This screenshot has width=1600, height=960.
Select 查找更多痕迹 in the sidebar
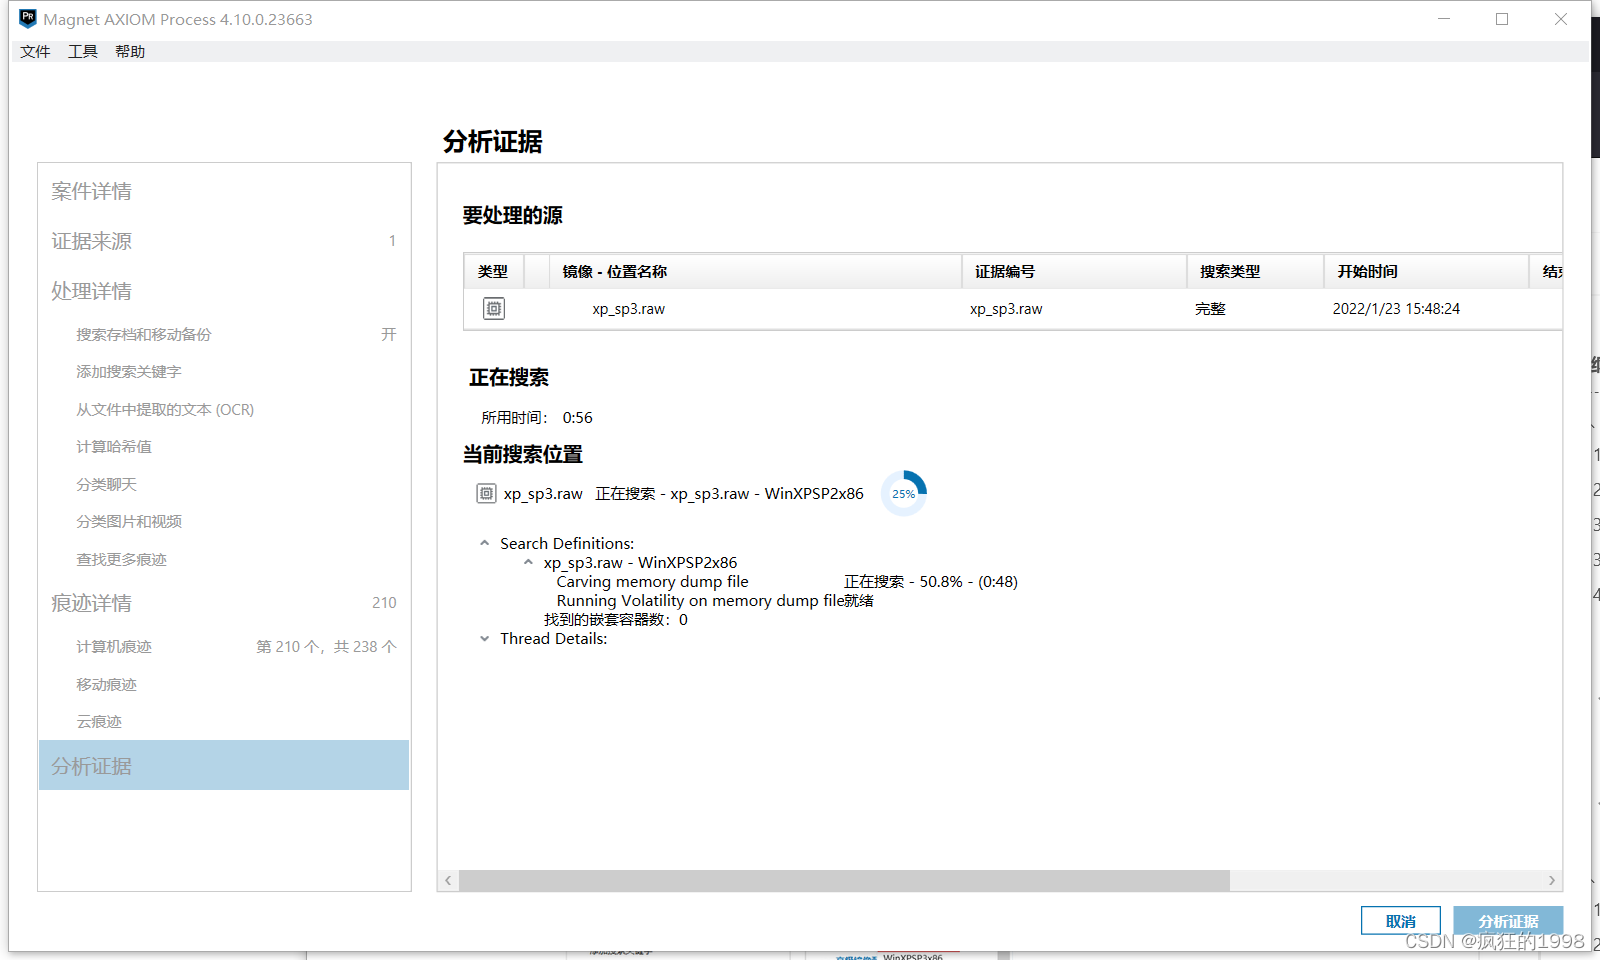point(122,560)
